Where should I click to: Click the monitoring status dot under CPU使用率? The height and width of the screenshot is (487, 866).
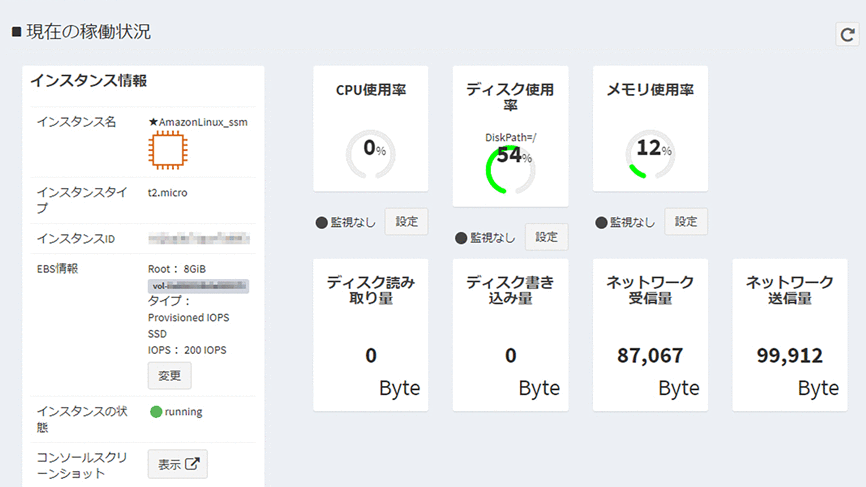(x=321, y=222)
